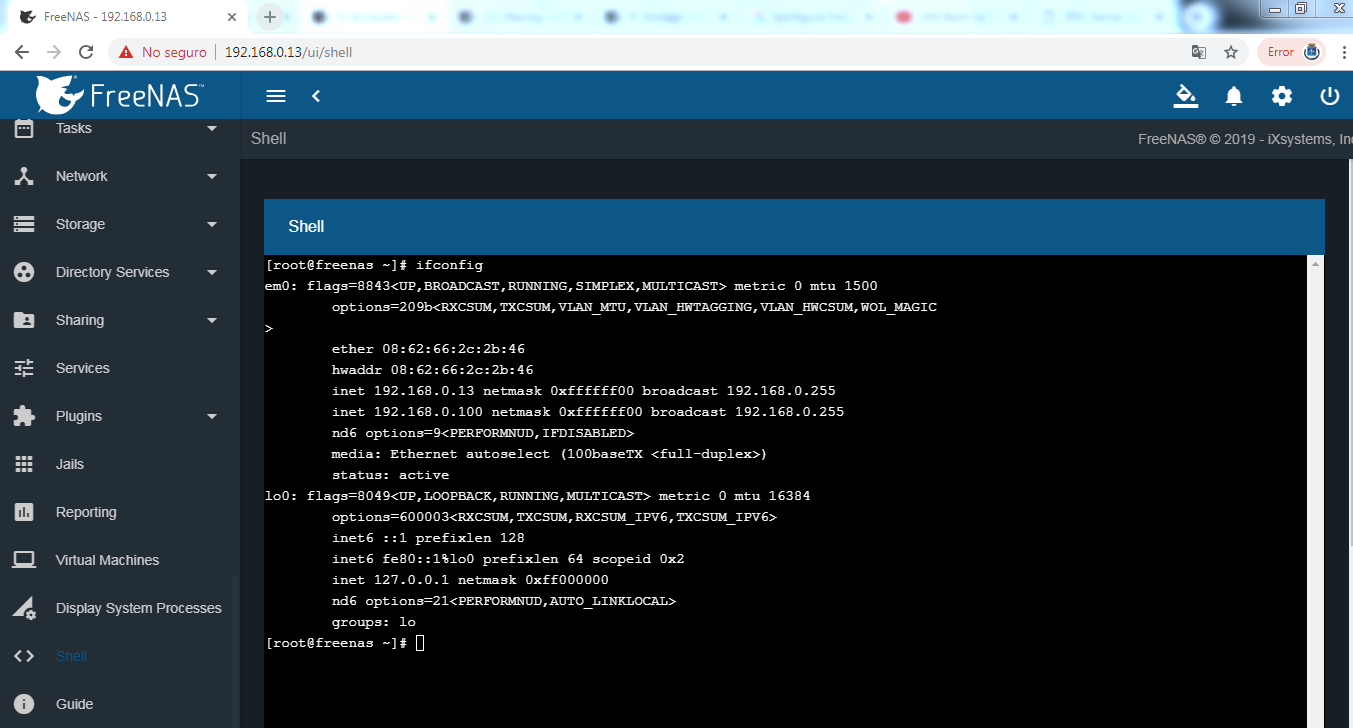1353x728 pixels.
Task: Click the shell prompt cursor line
Action: [x=345, y=643]
